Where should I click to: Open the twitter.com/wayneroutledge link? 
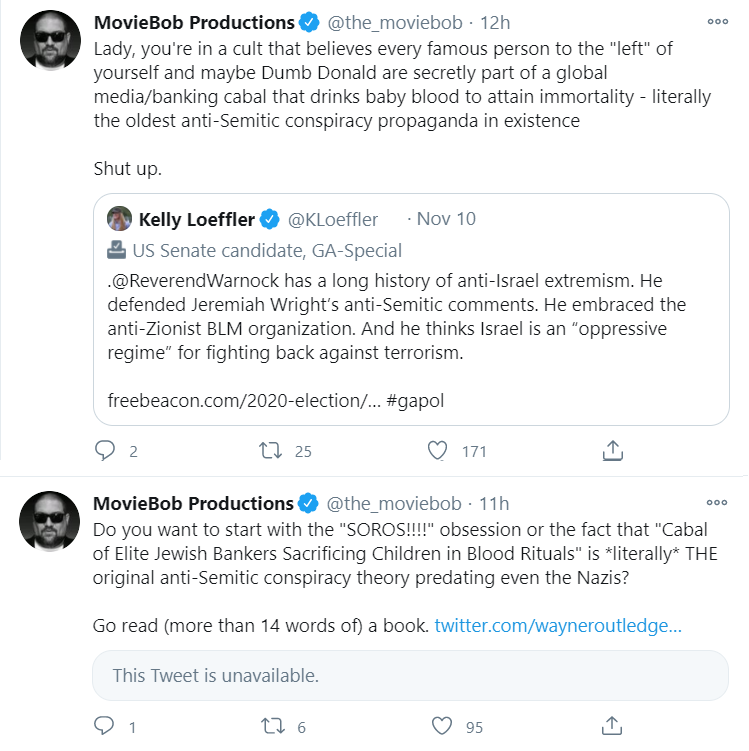[558, 625]
